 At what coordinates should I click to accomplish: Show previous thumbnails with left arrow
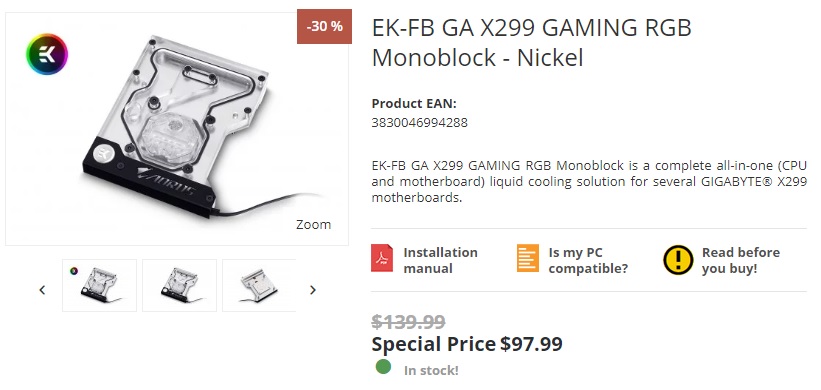pyautogui.click(x=42, y=289)
